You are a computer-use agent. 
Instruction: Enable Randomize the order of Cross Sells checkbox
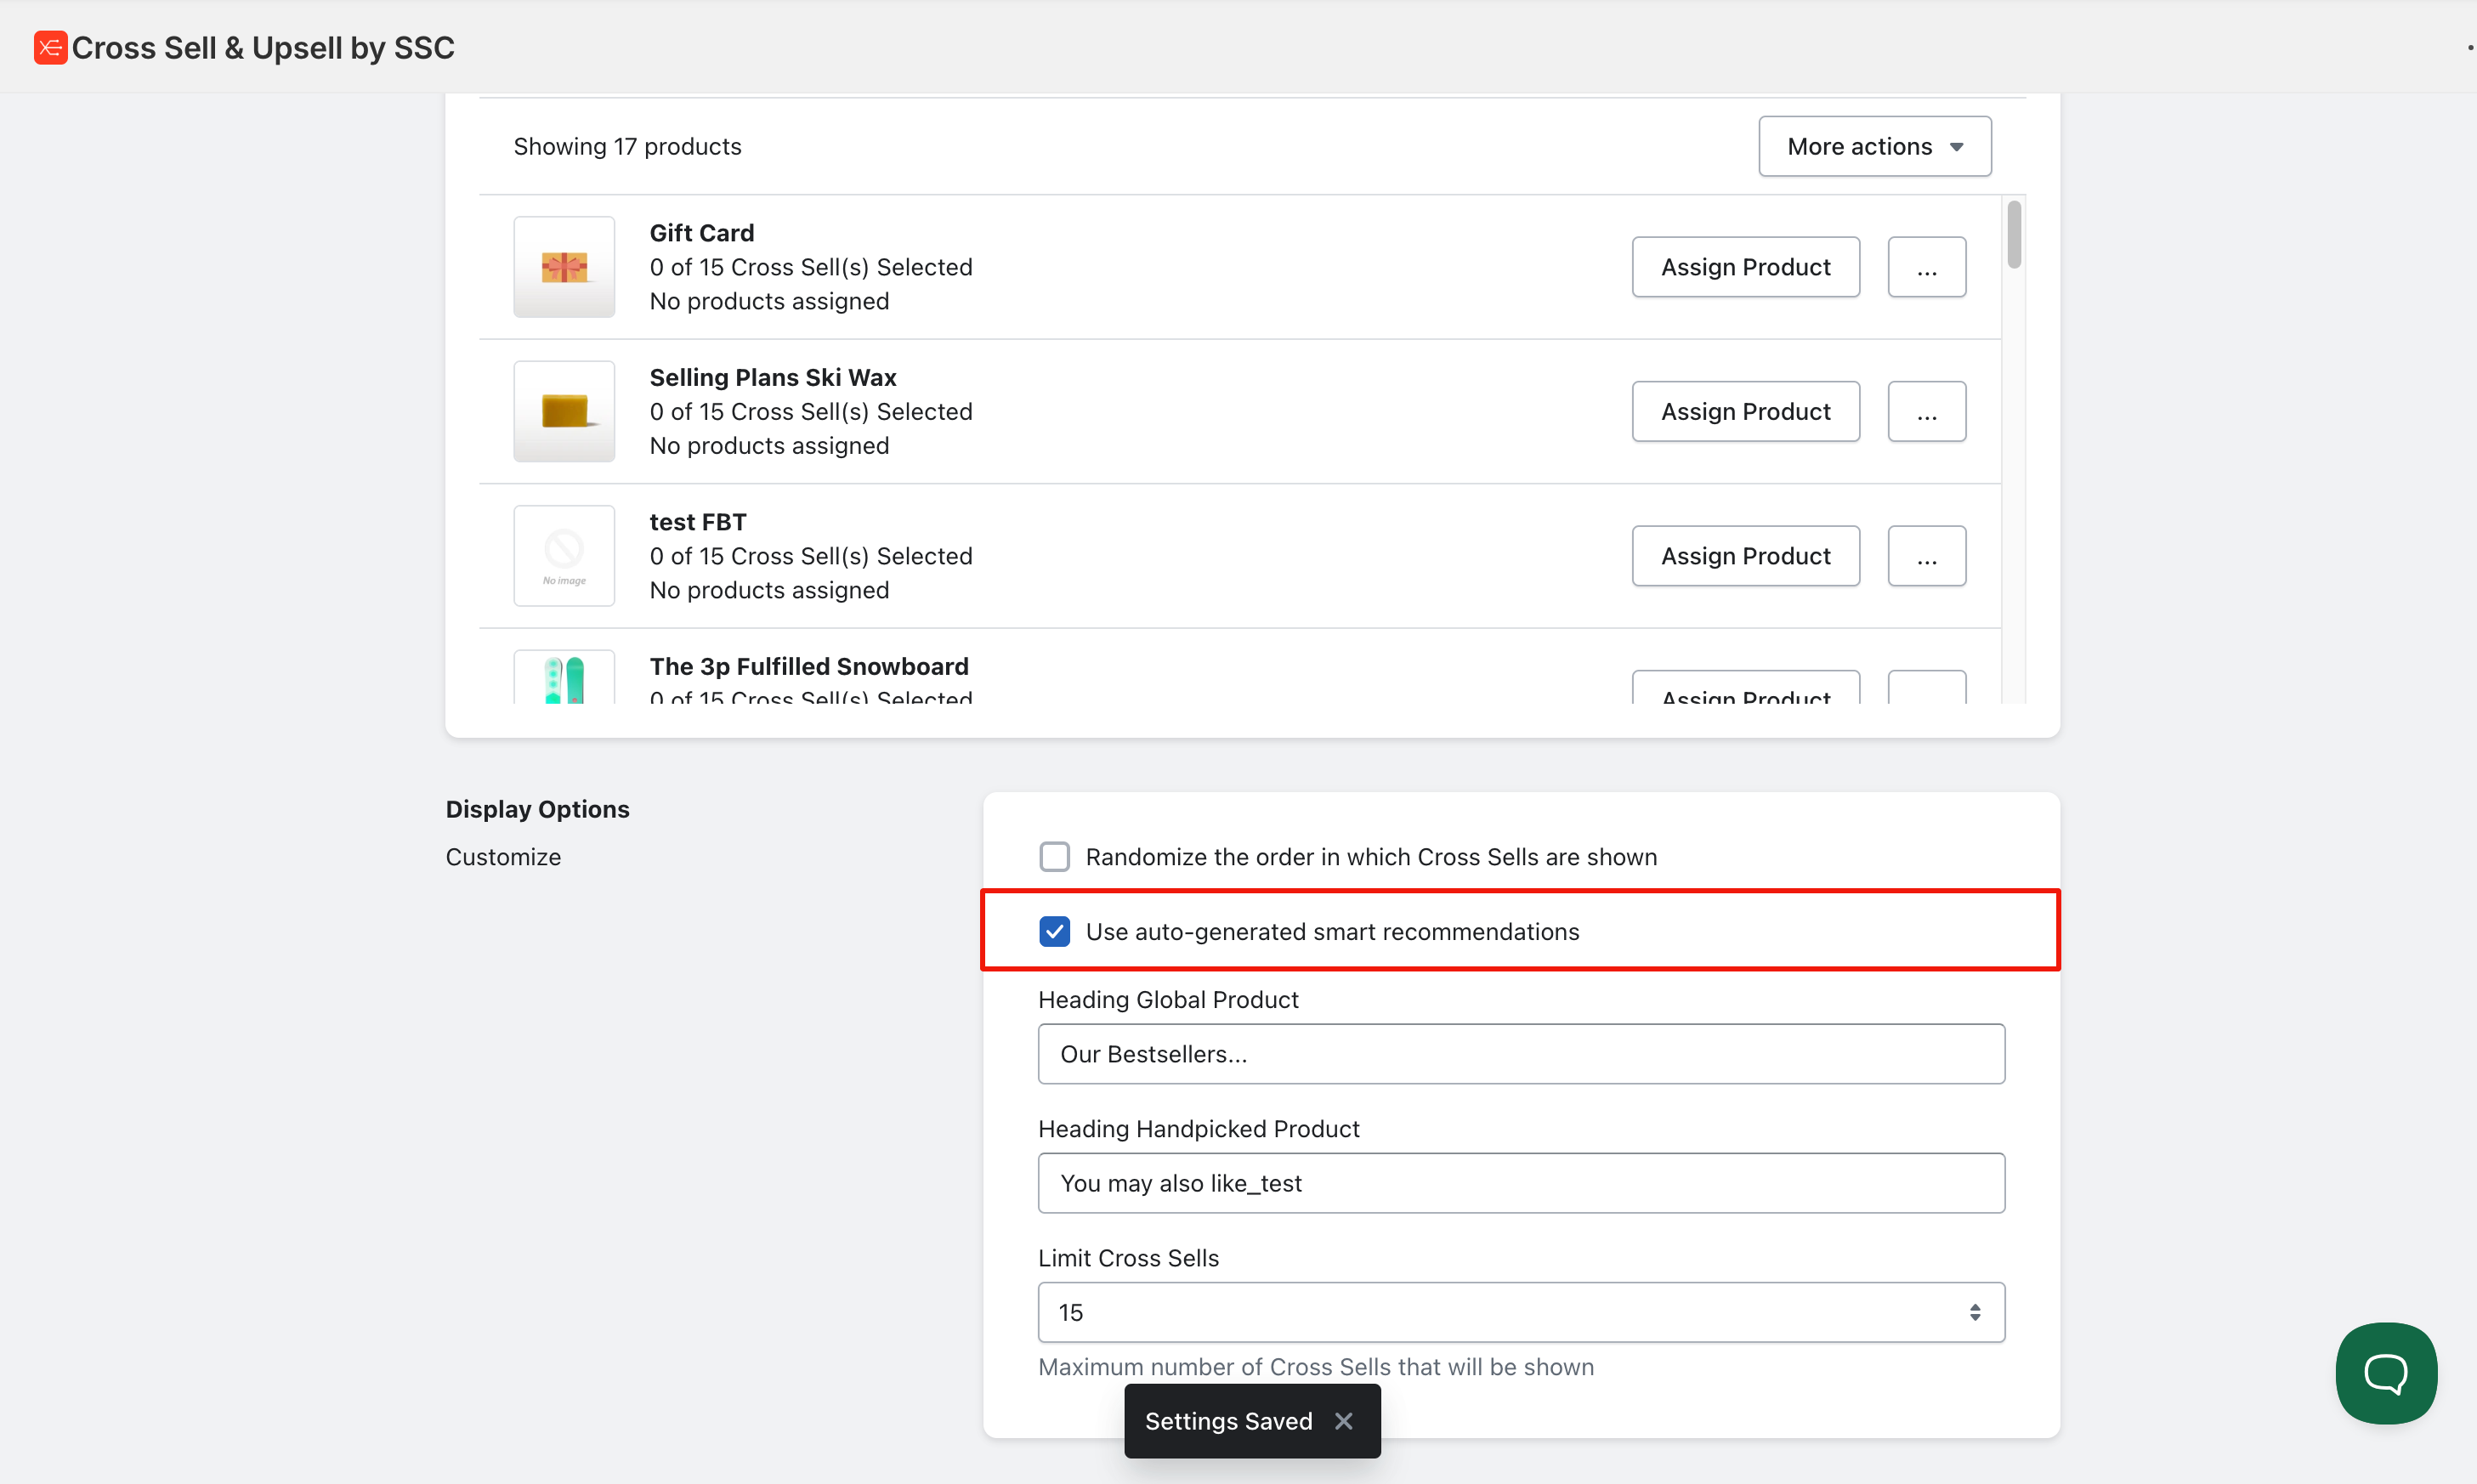(x=1054, y=856)
